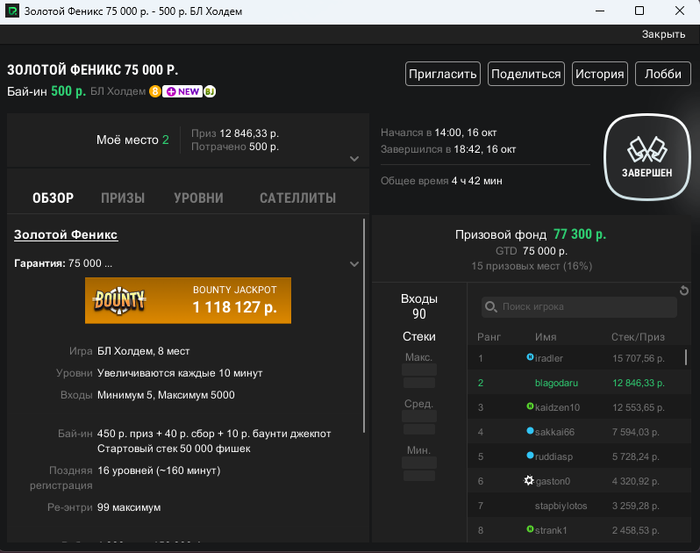
Task: Click the Стек/Приз column header
Action: (638, 337)
